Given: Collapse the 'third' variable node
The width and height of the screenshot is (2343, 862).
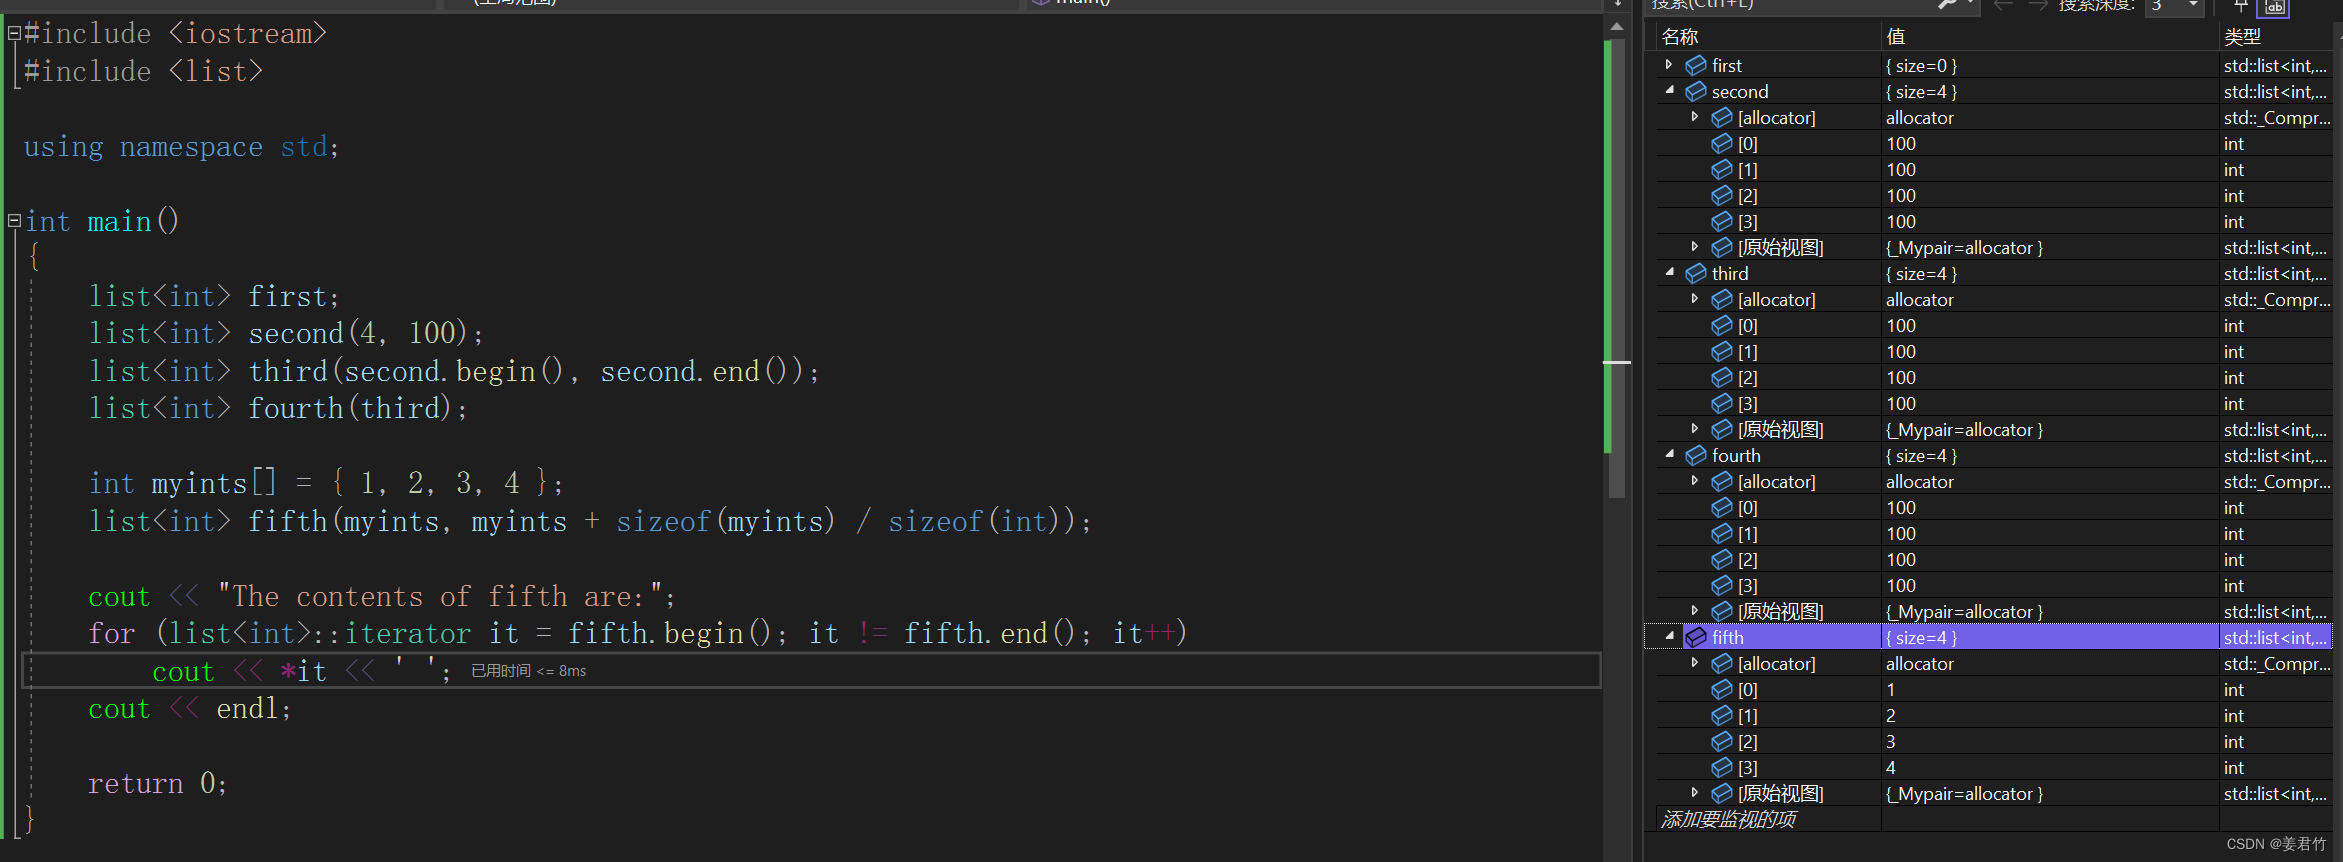Looking at the screenshot, I should tap(1669, 273).
